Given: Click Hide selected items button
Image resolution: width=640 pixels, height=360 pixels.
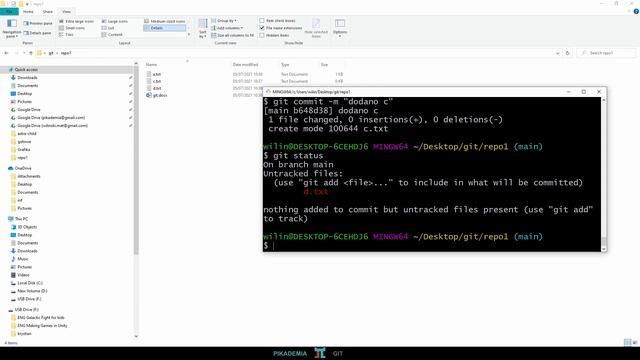Looking at the screenshot, I should 316,28.
